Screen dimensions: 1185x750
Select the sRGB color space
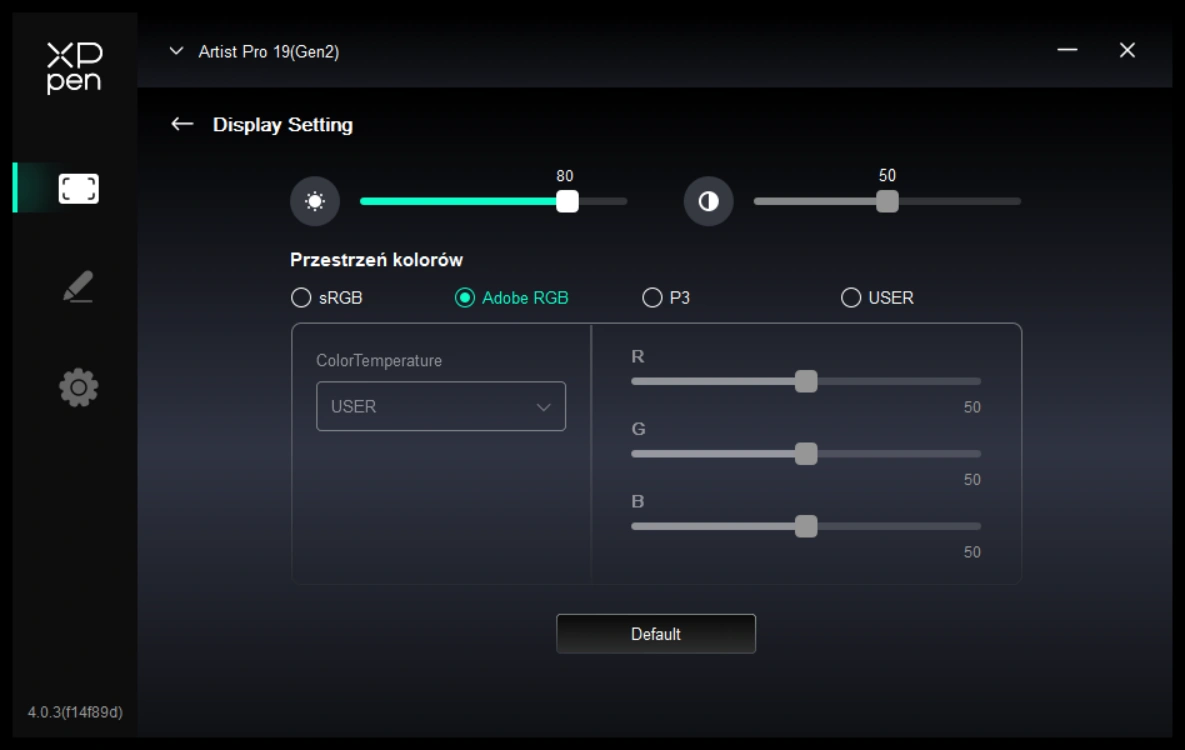coord(301,298)
